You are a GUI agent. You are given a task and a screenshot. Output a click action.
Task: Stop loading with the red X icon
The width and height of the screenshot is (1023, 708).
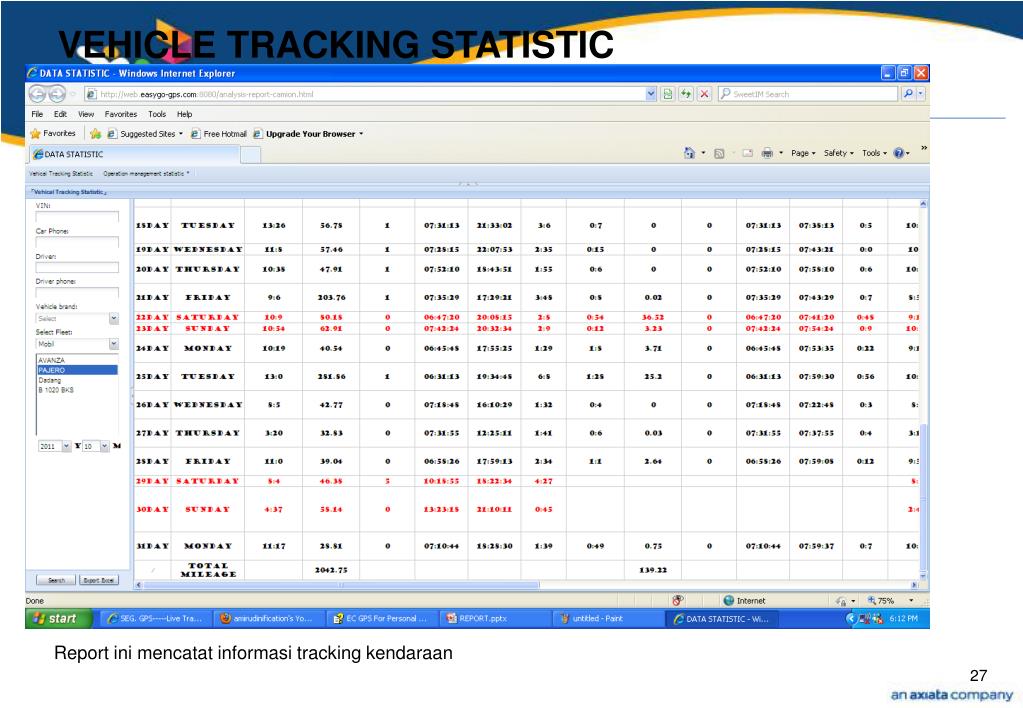[704, 94]
